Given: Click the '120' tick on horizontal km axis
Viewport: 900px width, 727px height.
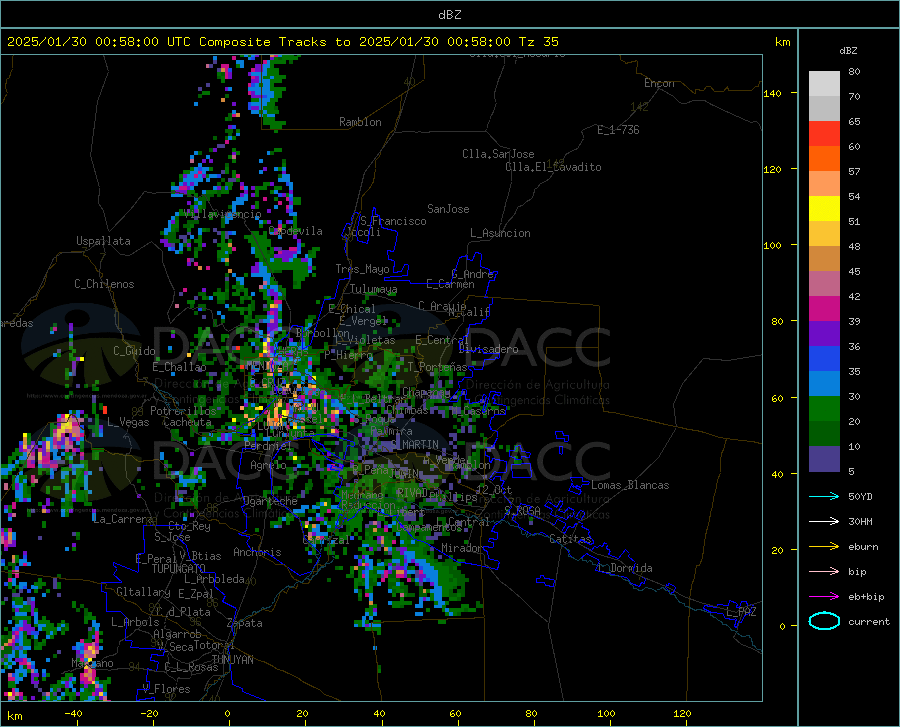Looking at the screenshot, I should [682, 714].
